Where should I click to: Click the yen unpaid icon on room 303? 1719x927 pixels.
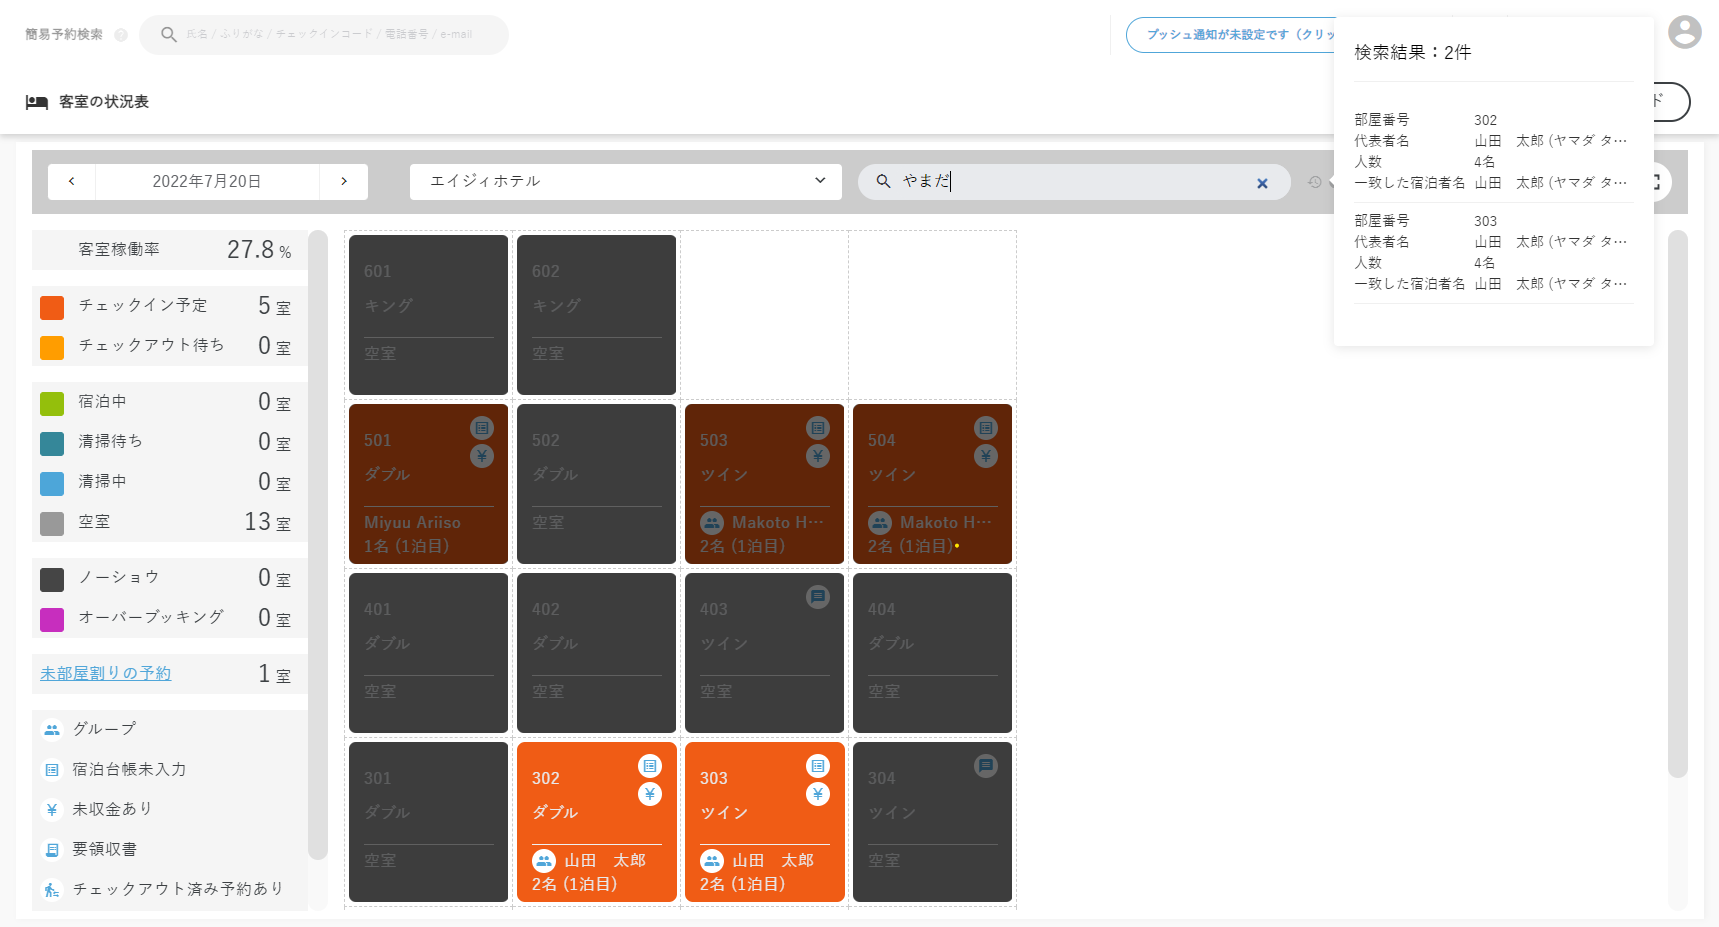pos(818,794)
